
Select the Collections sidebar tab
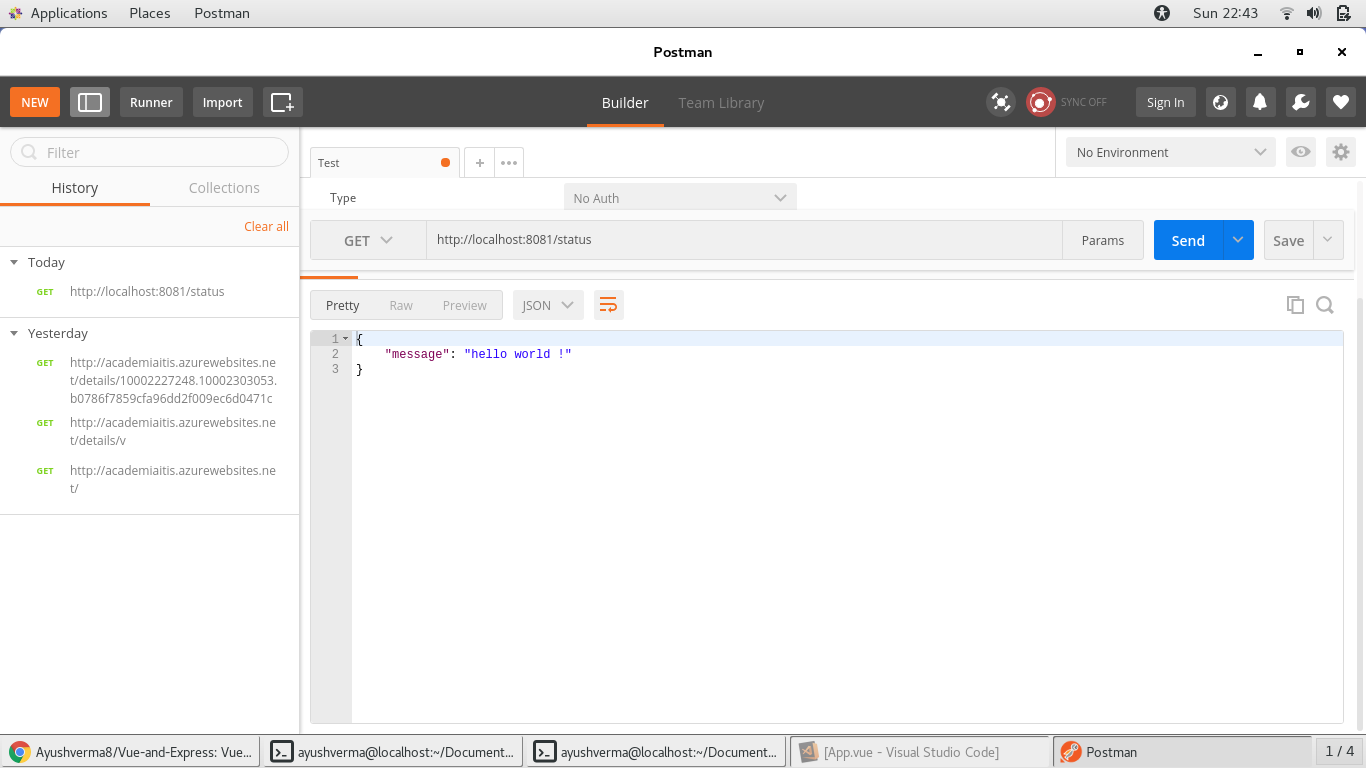[224, 187]
